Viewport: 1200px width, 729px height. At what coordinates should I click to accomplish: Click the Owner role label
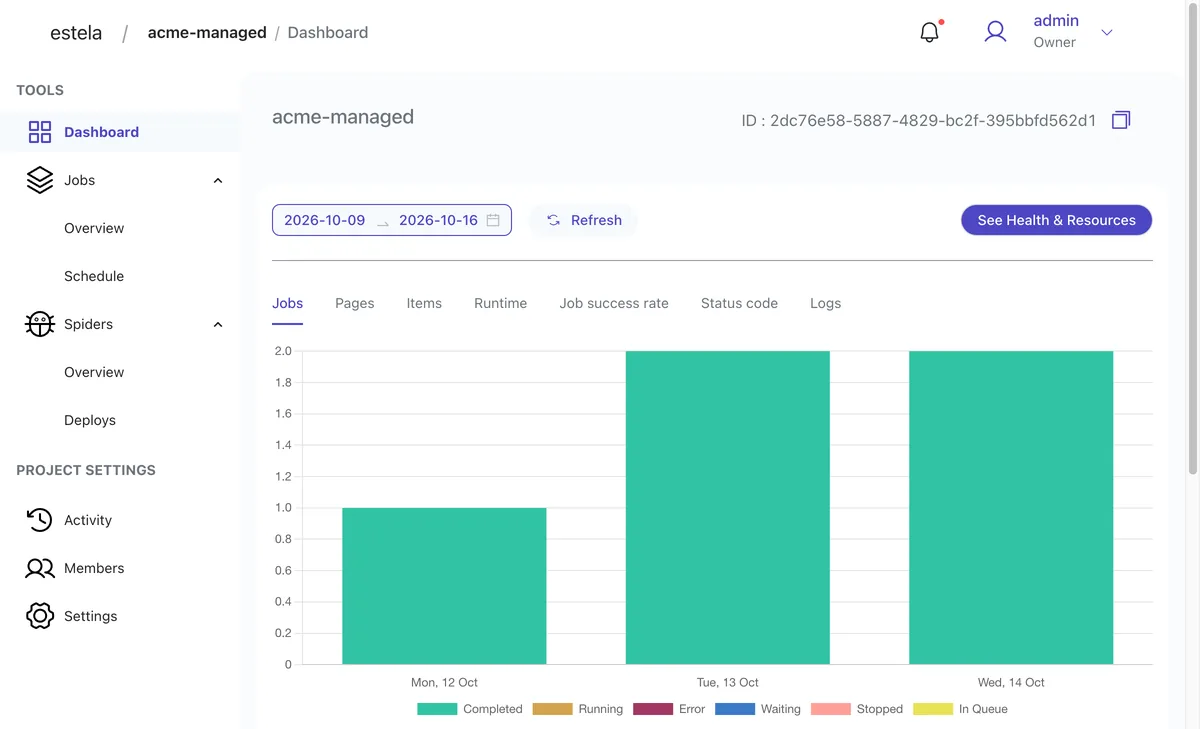click(x=1054, y=42)
